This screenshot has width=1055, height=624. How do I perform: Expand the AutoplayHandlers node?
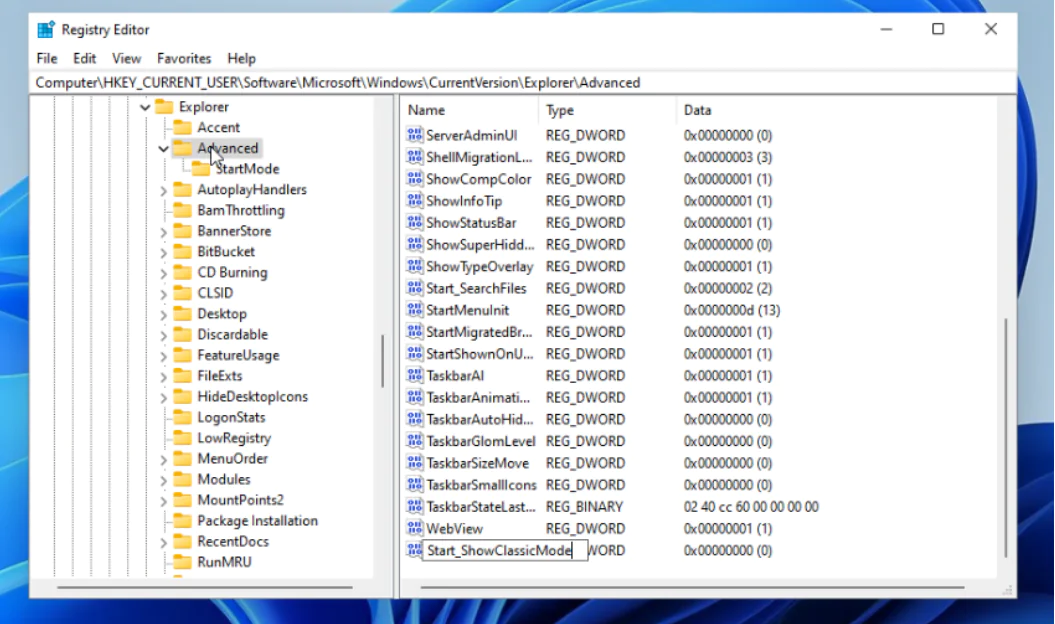(163, 189)
